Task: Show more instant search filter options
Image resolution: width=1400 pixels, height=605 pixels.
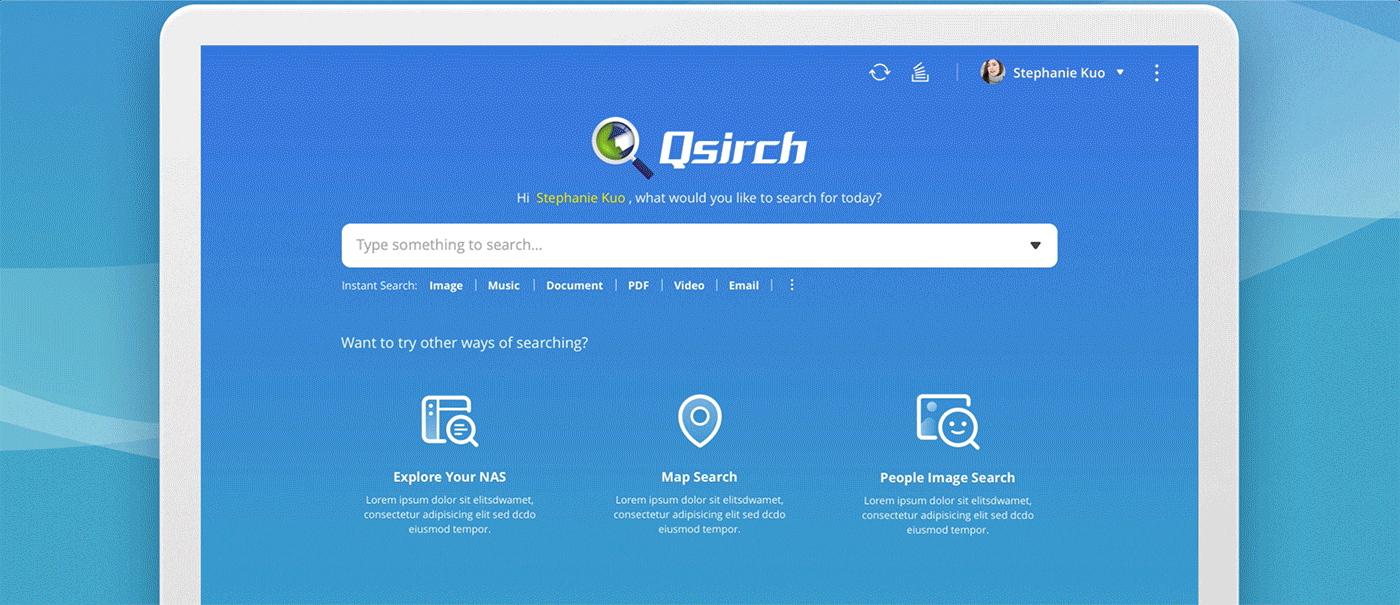Action: coord(792,285)
